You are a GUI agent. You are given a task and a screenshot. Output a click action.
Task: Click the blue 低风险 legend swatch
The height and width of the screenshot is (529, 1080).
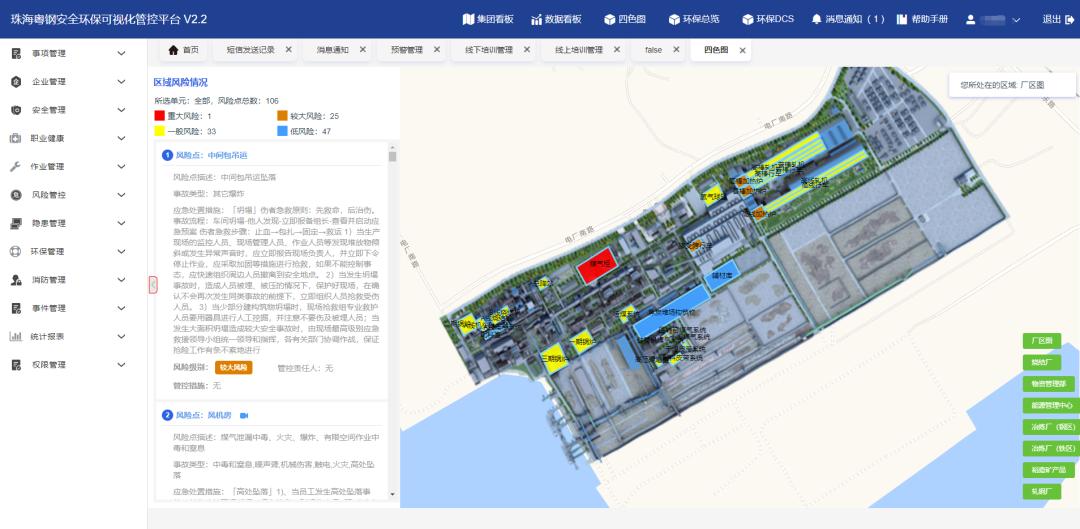[x=282, y=131]
